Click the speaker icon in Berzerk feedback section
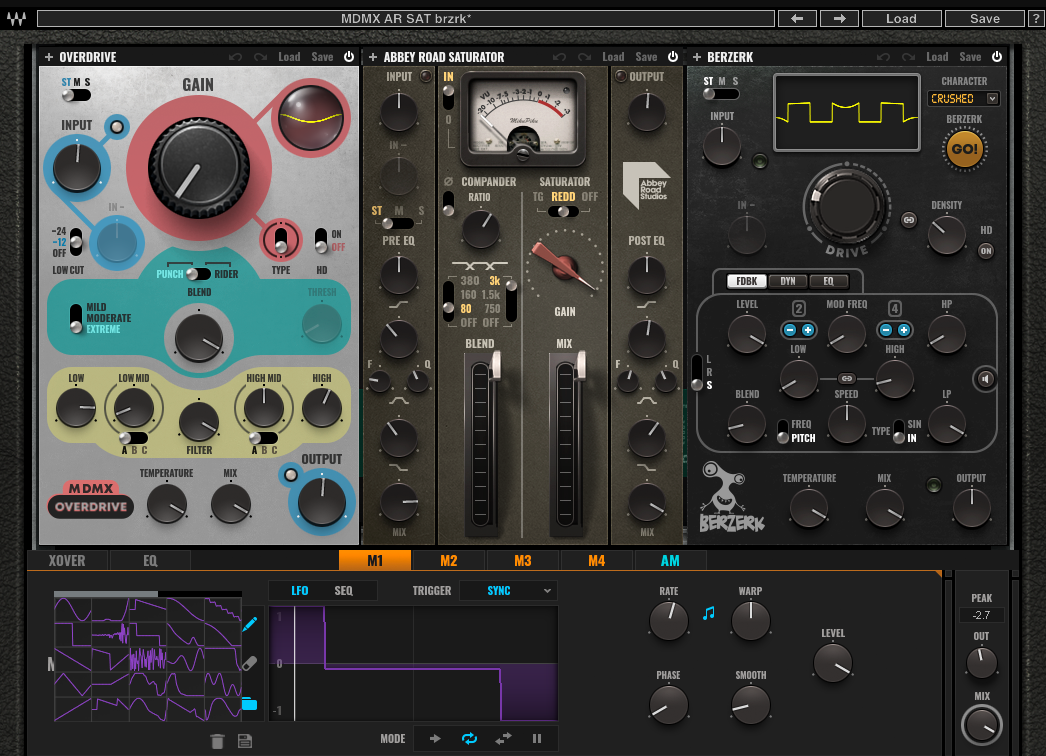The image size is (1046, 756). point(986,379)
